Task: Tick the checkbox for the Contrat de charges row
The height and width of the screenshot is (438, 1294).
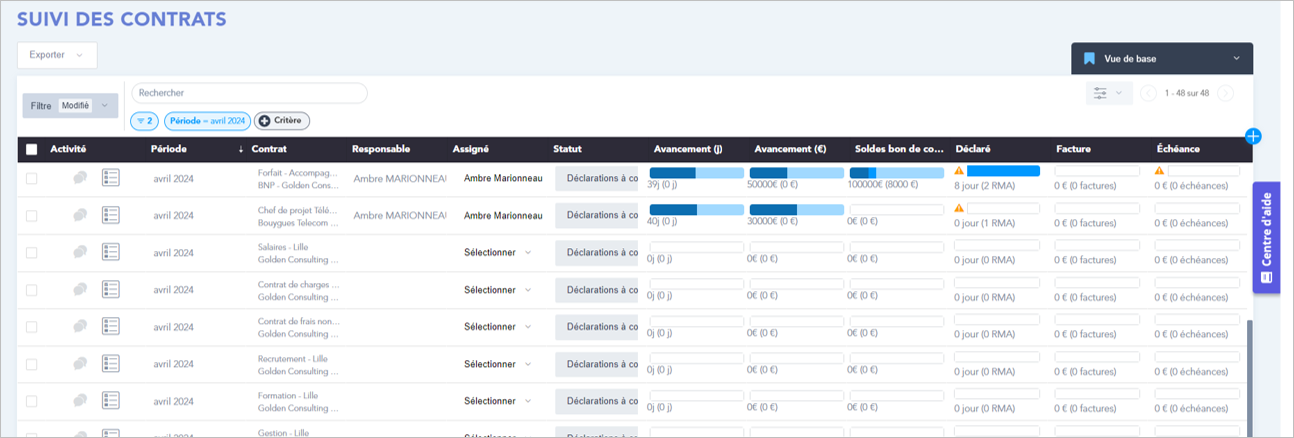Action: coord(31,289)
